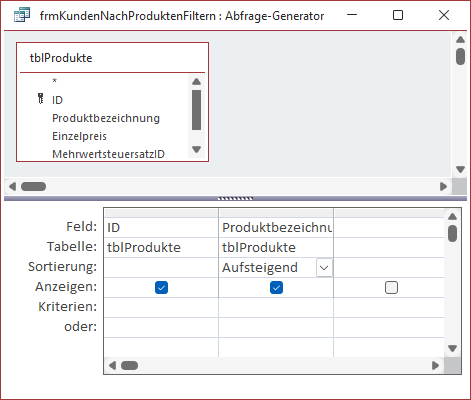471x400 pixels.
Task: Click the table pane vertical scrollbar thumb
Action: 460,56
